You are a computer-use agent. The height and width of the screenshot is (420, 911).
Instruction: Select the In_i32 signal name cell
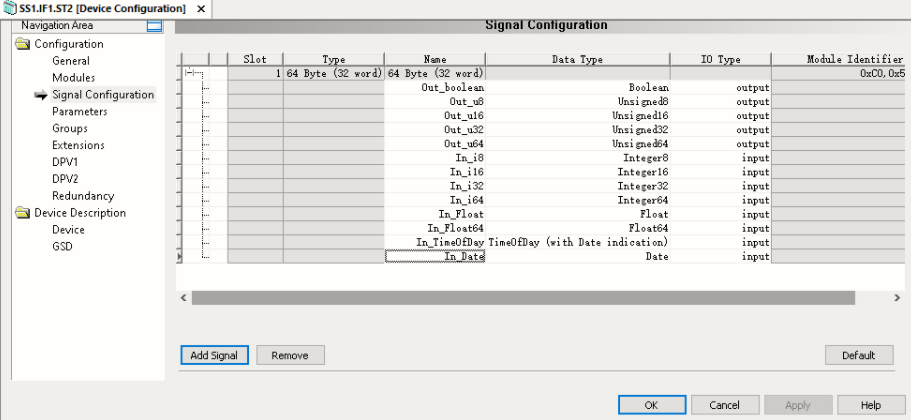click(435, 186)
